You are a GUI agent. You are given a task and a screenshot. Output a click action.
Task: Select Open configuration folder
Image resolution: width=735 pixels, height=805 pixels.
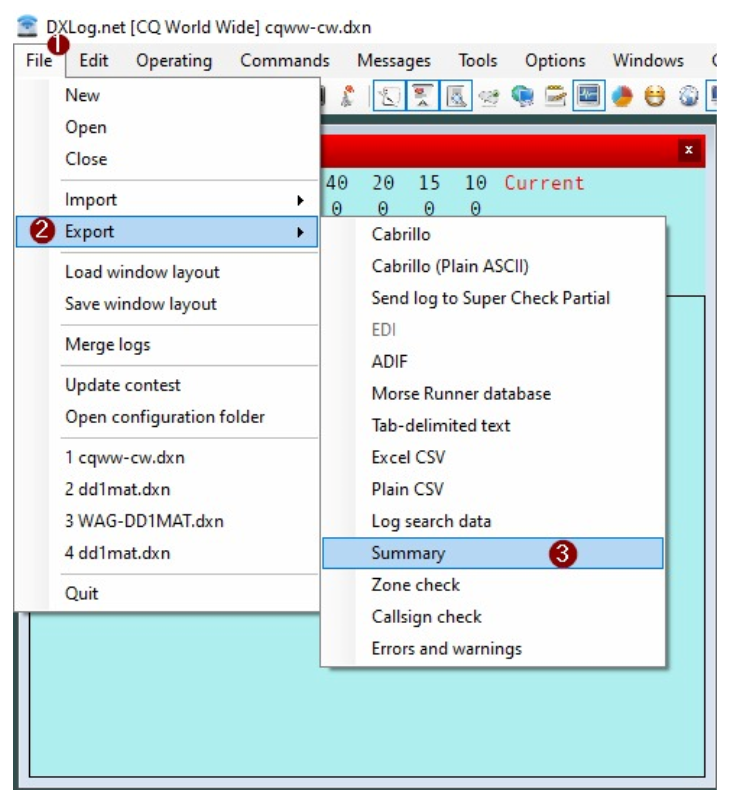(164, 417)
